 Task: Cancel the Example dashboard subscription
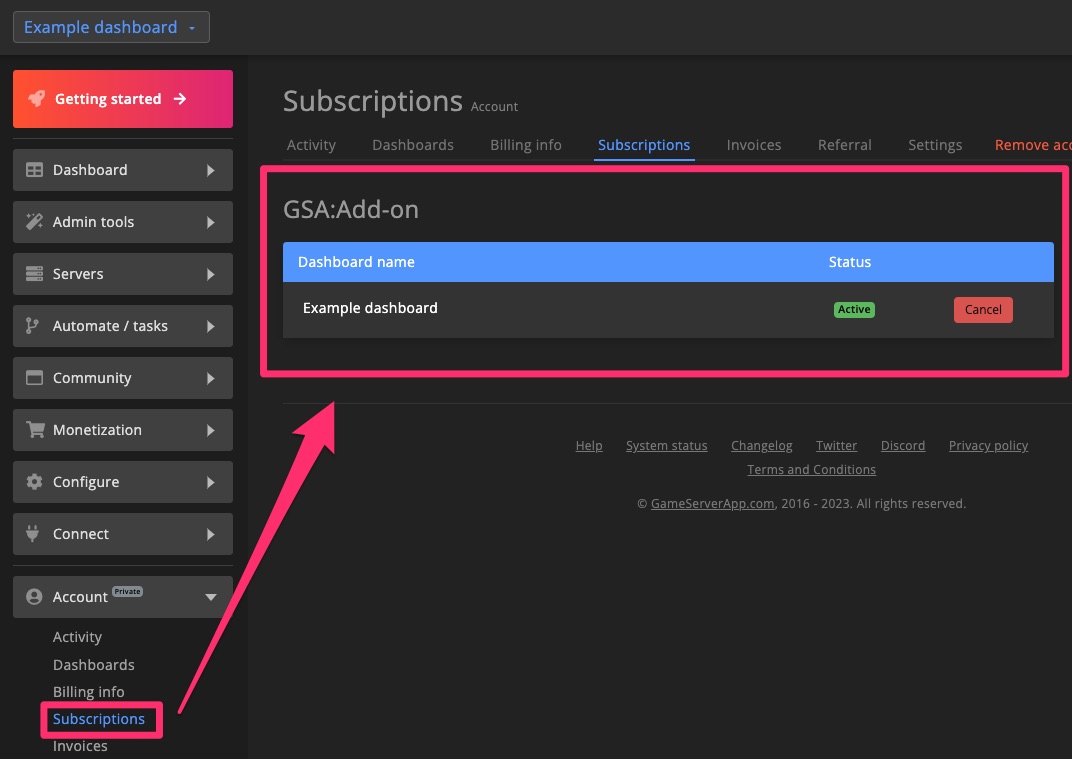click(x=983, y=310)
